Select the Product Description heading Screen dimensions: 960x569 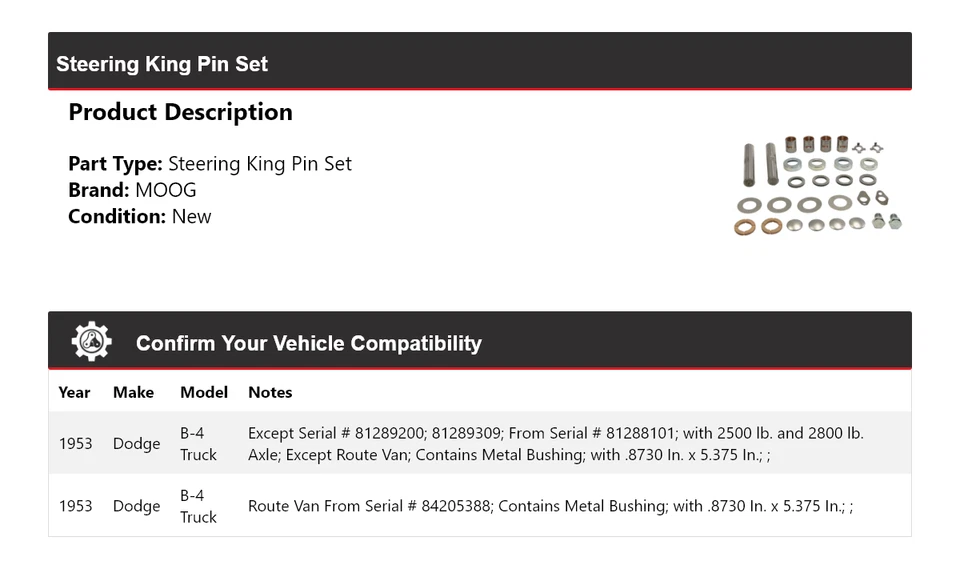point(180,112)
